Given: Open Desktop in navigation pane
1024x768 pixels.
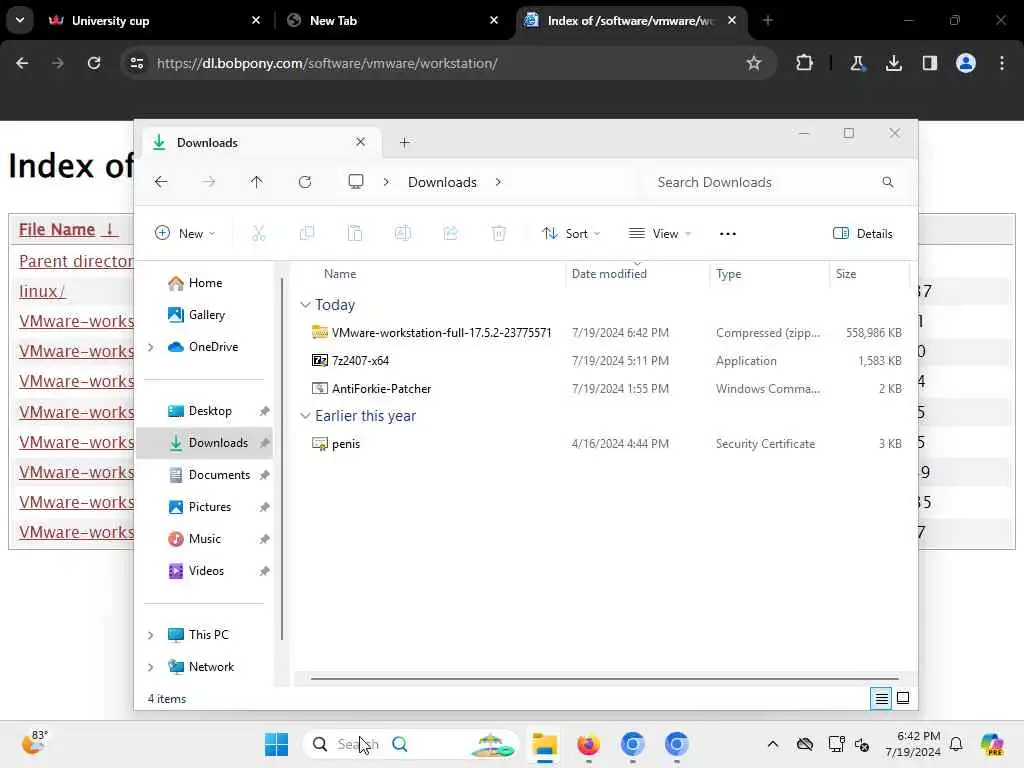Looking at the screenshot, I should coord(210,411).
